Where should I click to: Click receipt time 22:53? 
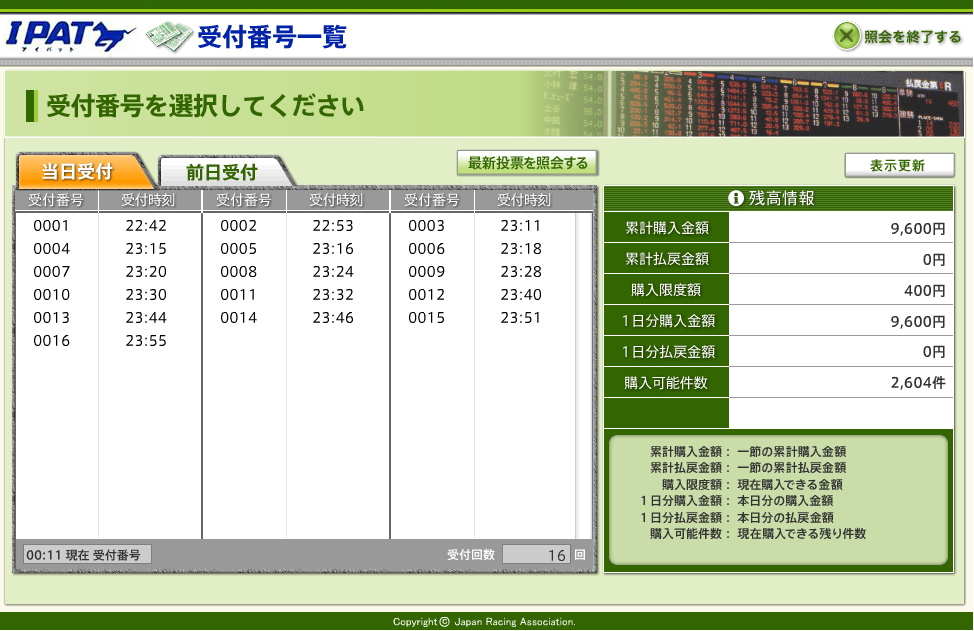[333, 226]
